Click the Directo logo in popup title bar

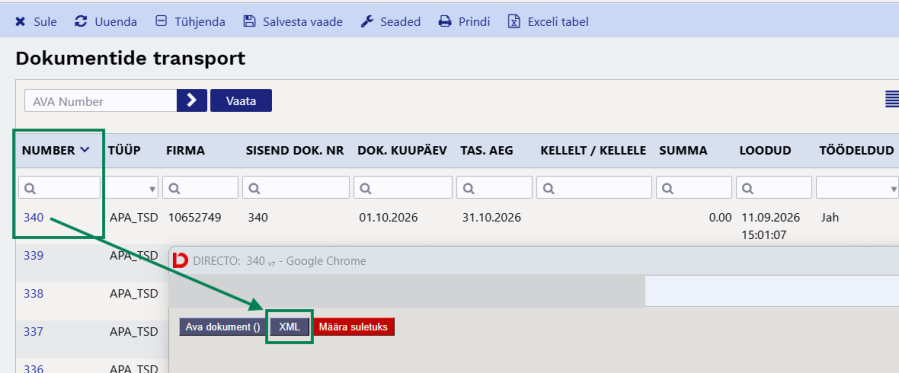coord(180,261)
